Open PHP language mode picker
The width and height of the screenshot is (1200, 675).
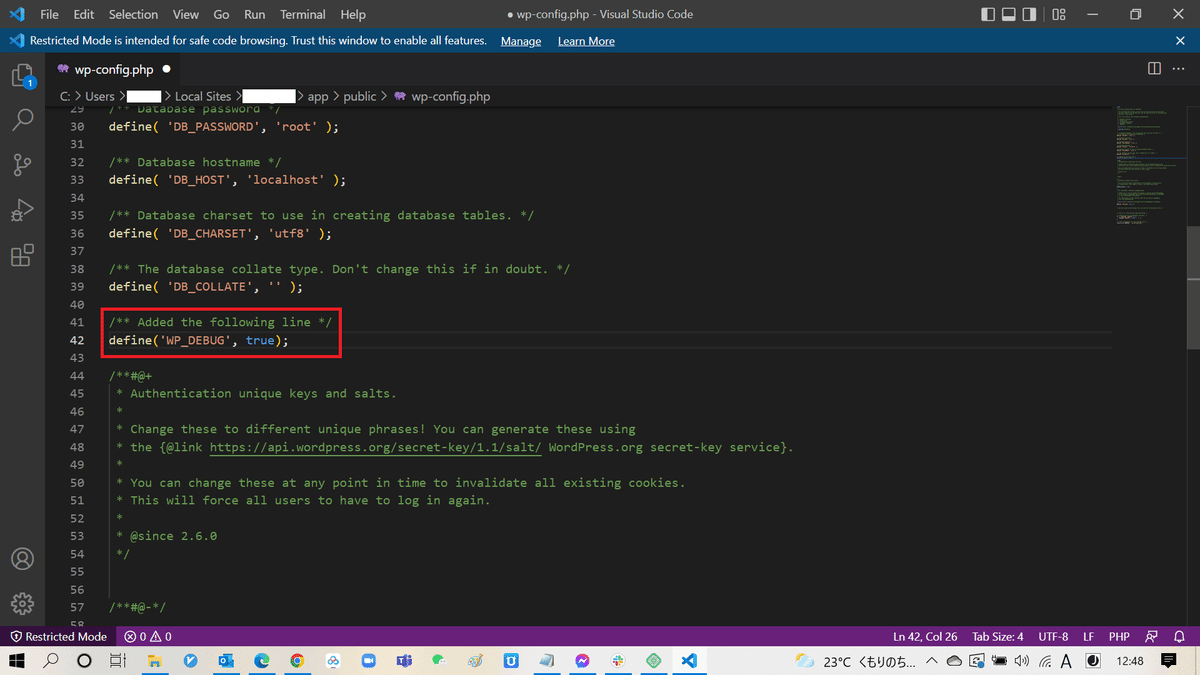pos(1119,636)
